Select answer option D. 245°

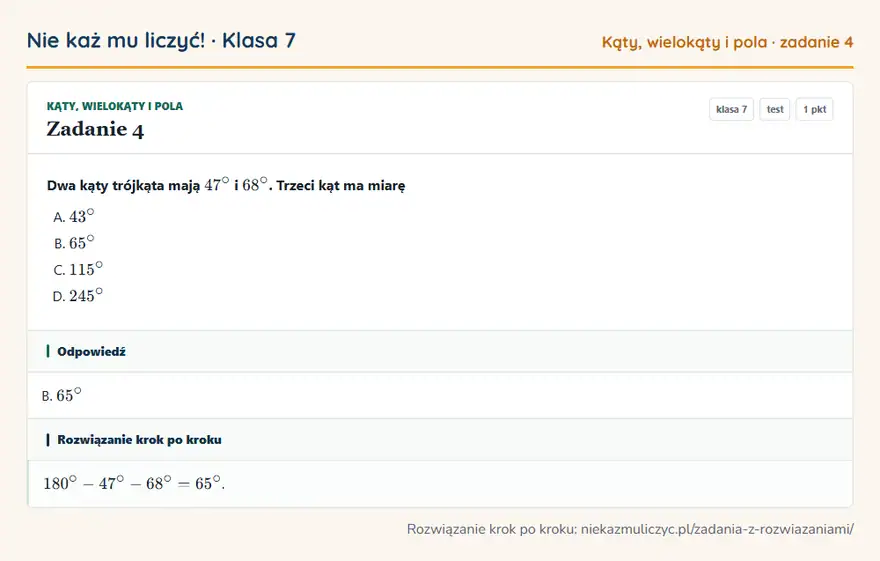pyautogui.click(x=78, y=296)
